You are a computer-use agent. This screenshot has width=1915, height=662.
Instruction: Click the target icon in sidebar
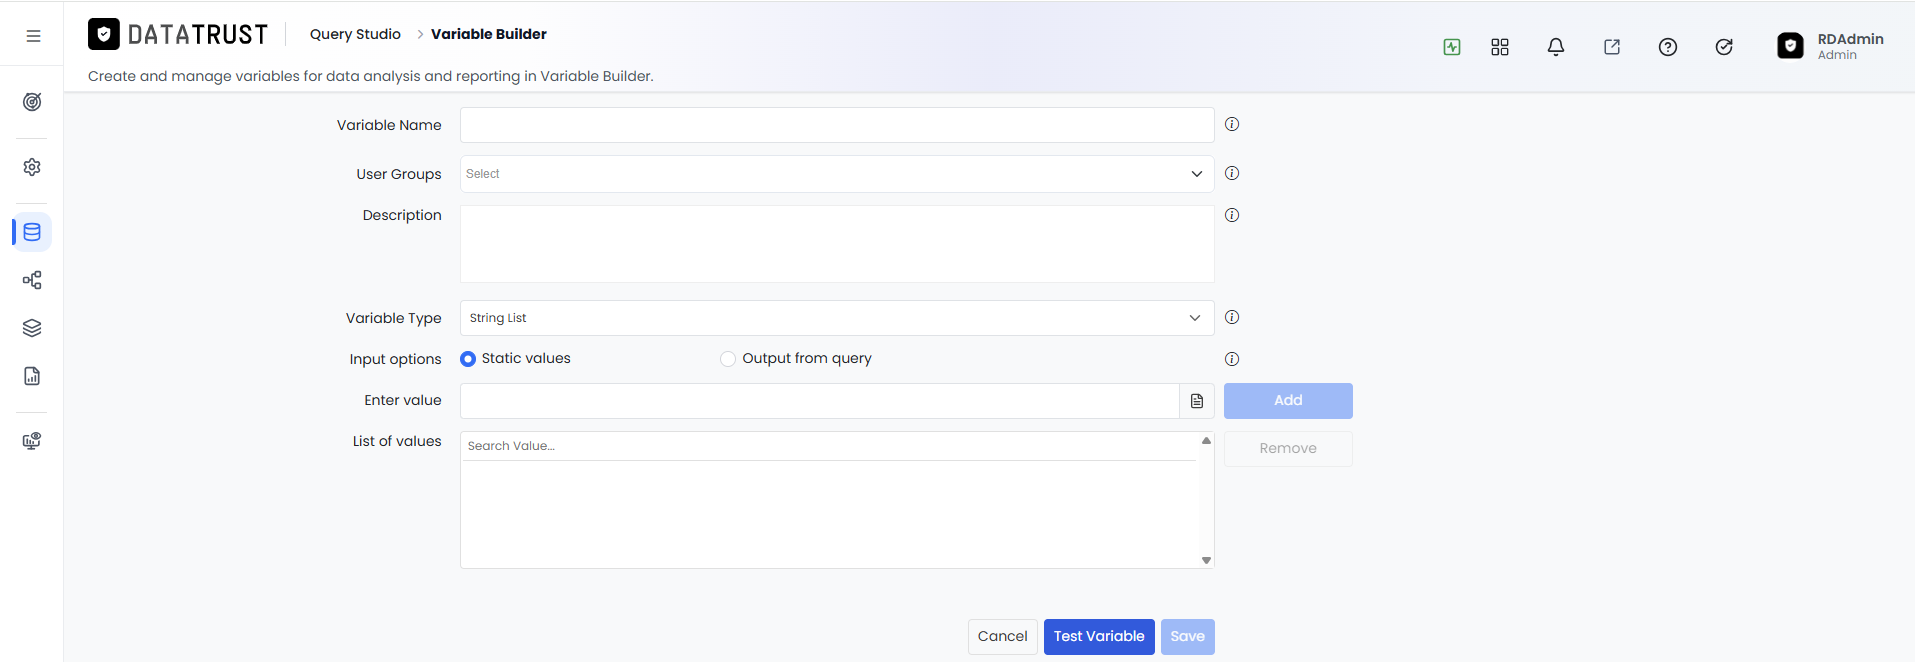coord(32,102)
